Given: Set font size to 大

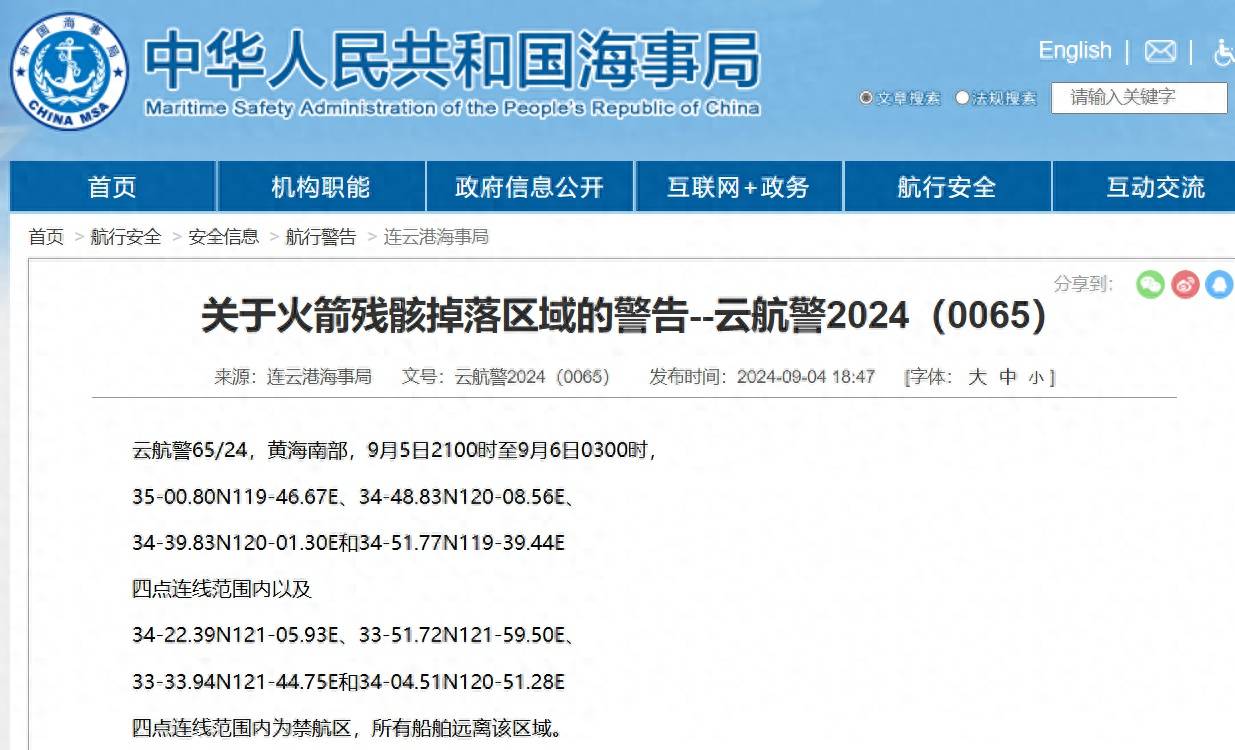Looking at the screenshot, I should 977,377.
